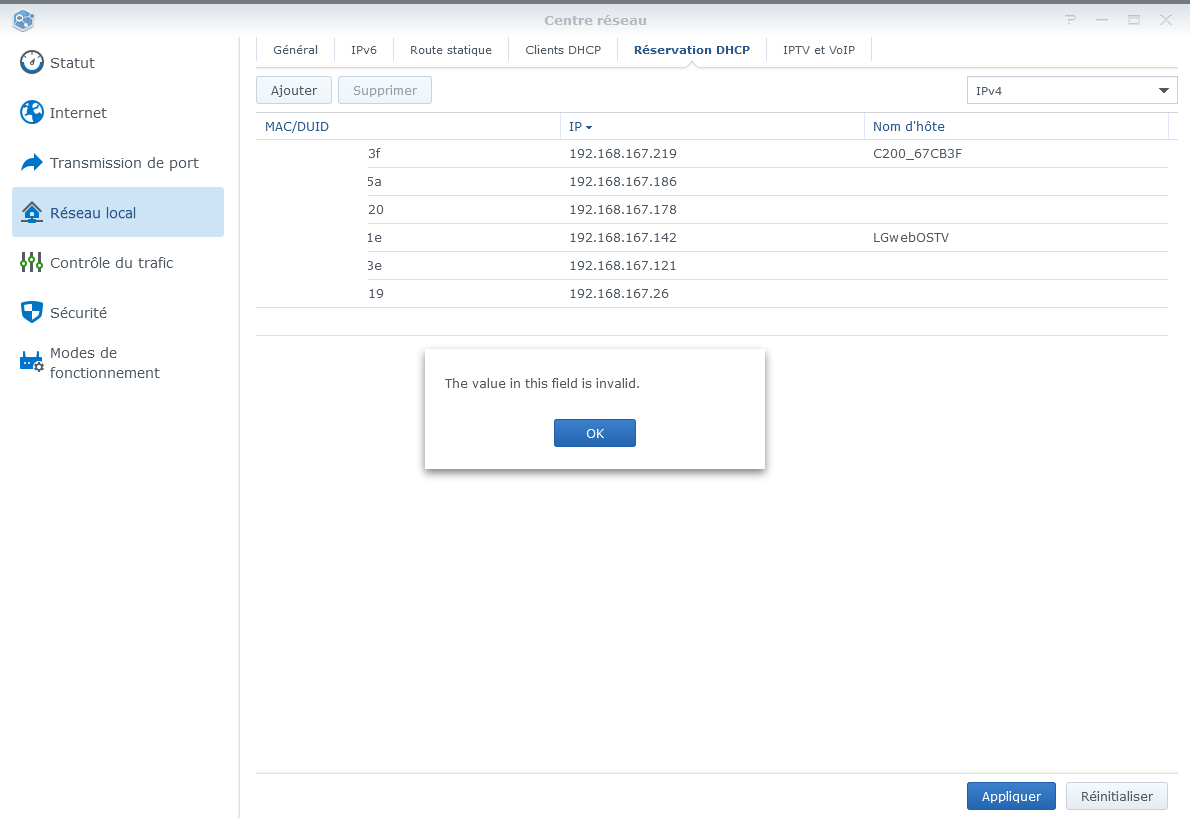Open the Statut section gauge icon
The width and height of the screenshot is (1190, 818).
pos(32,62)
